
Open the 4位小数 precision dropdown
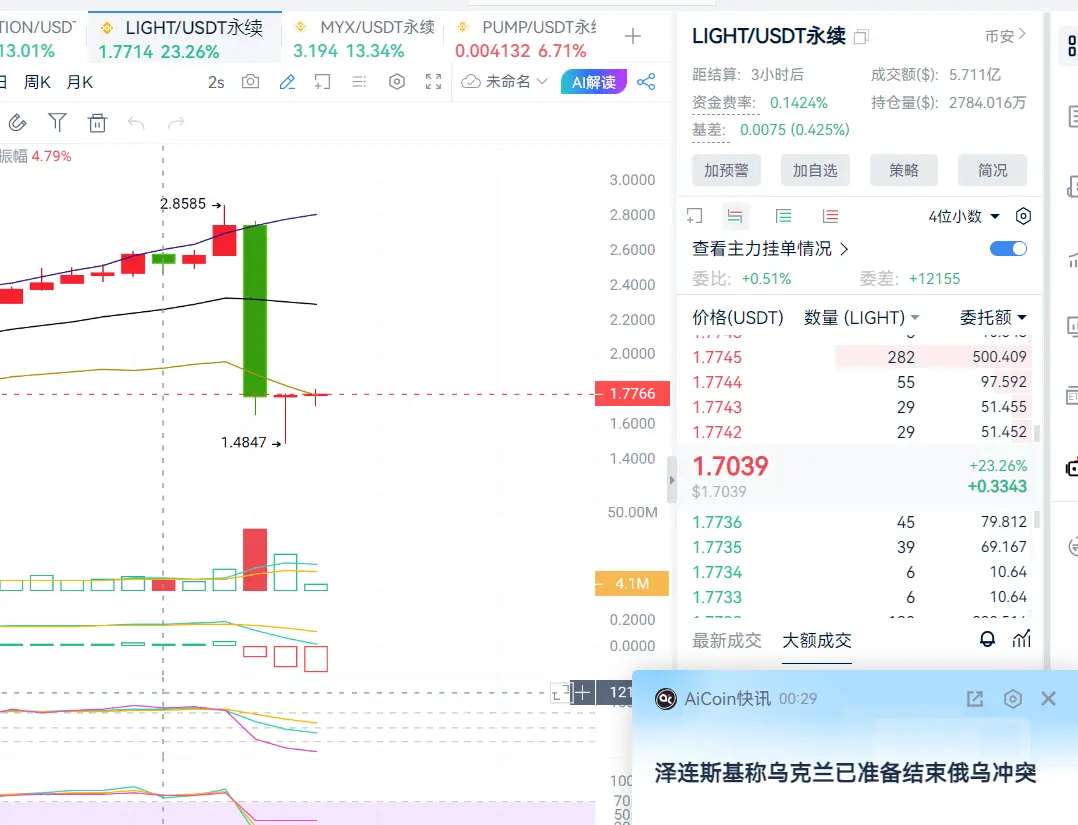(964, 217)
